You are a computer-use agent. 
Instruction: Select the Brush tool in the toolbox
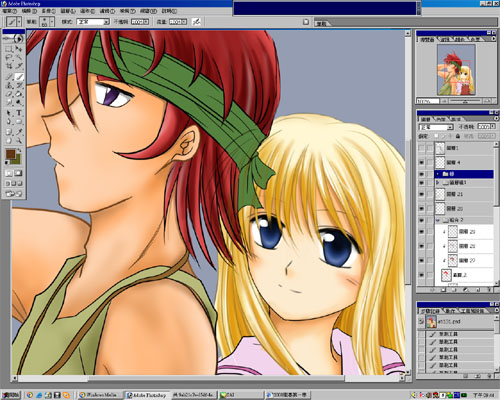coord(19,77)
